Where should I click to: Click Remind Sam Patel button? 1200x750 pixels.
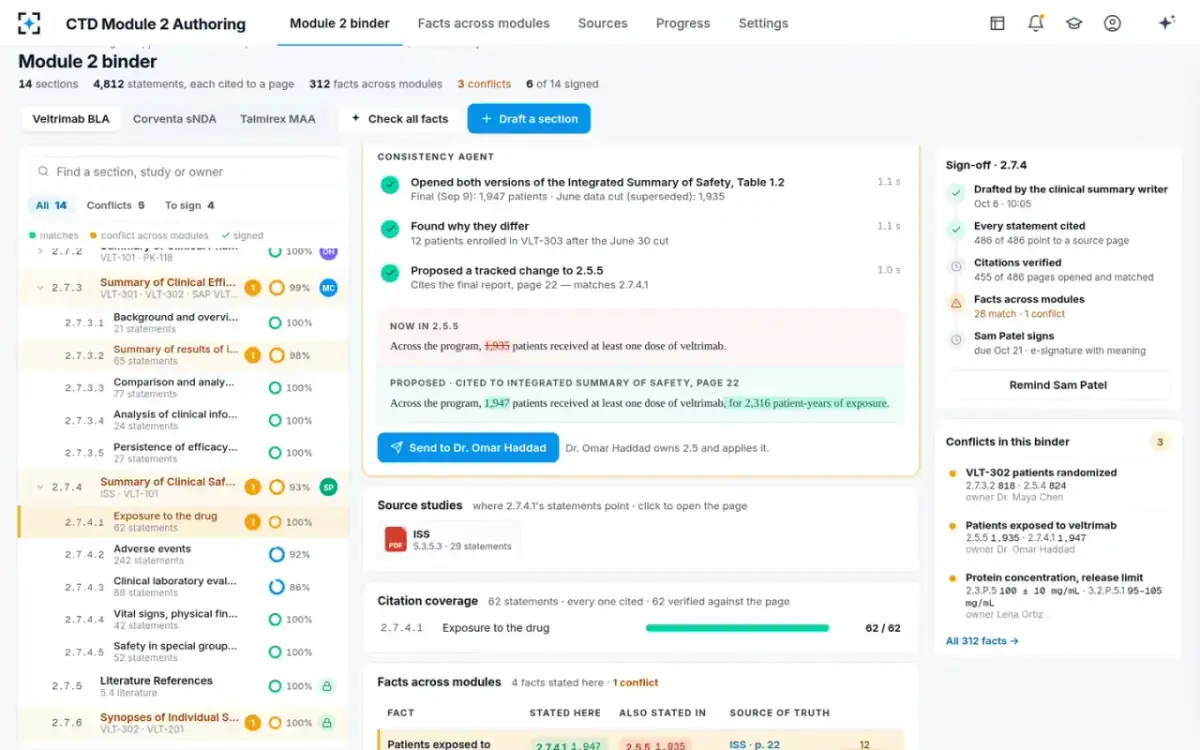click(x=1058, y=385)
